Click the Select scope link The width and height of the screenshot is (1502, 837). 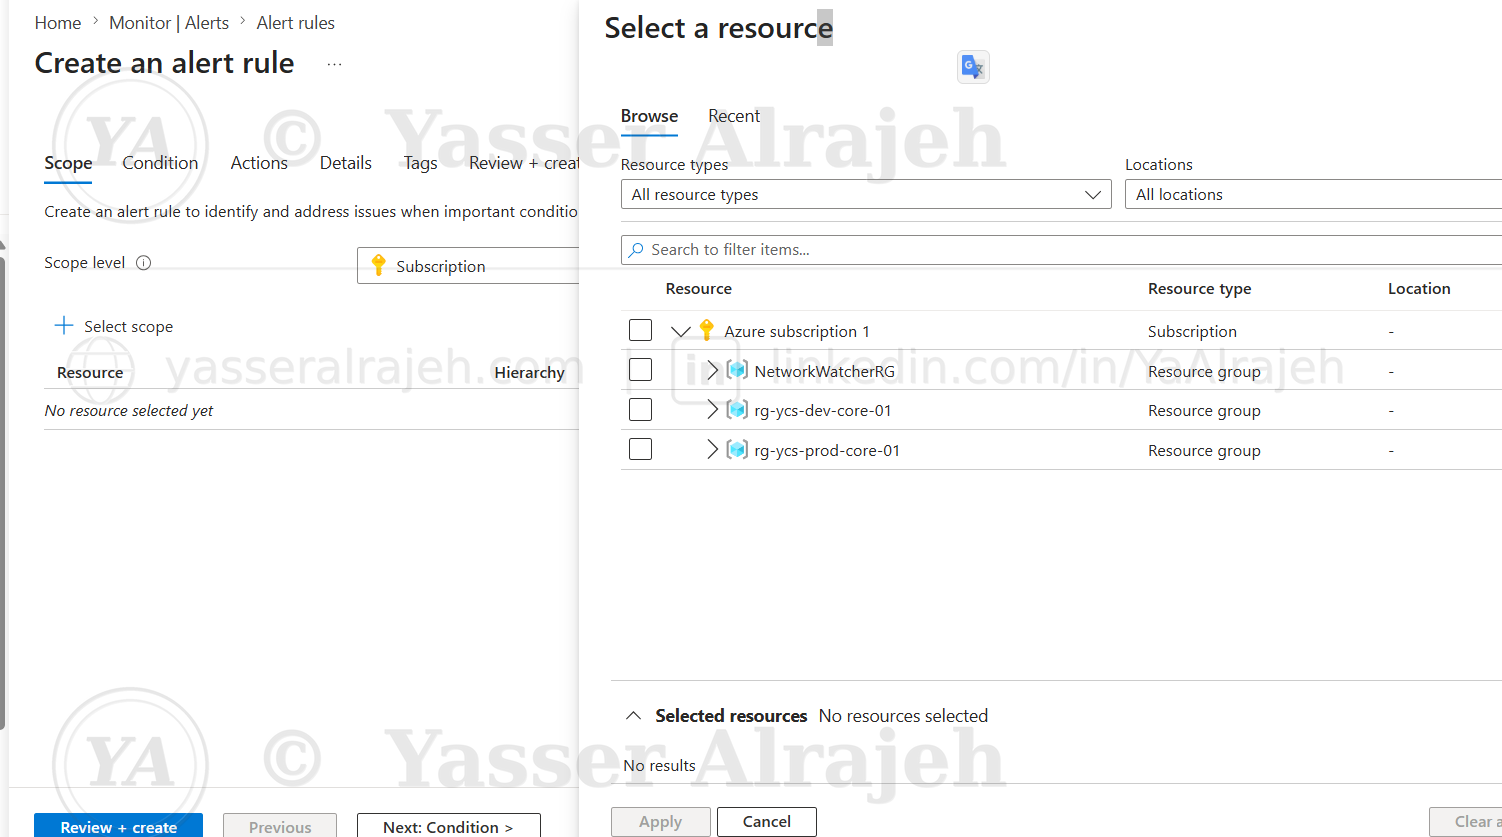(x=128, y=327)
